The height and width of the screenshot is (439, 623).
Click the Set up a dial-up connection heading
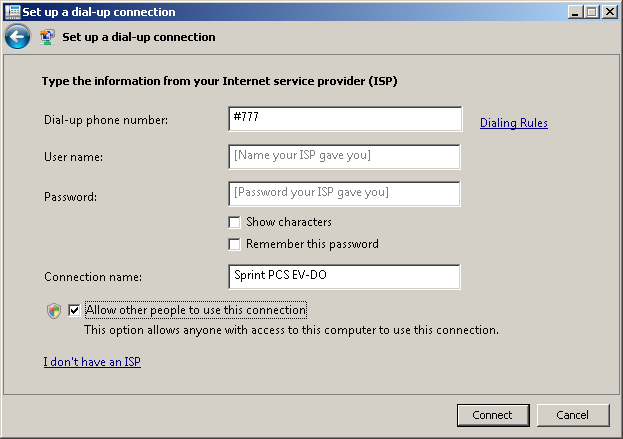pos(139,37)
